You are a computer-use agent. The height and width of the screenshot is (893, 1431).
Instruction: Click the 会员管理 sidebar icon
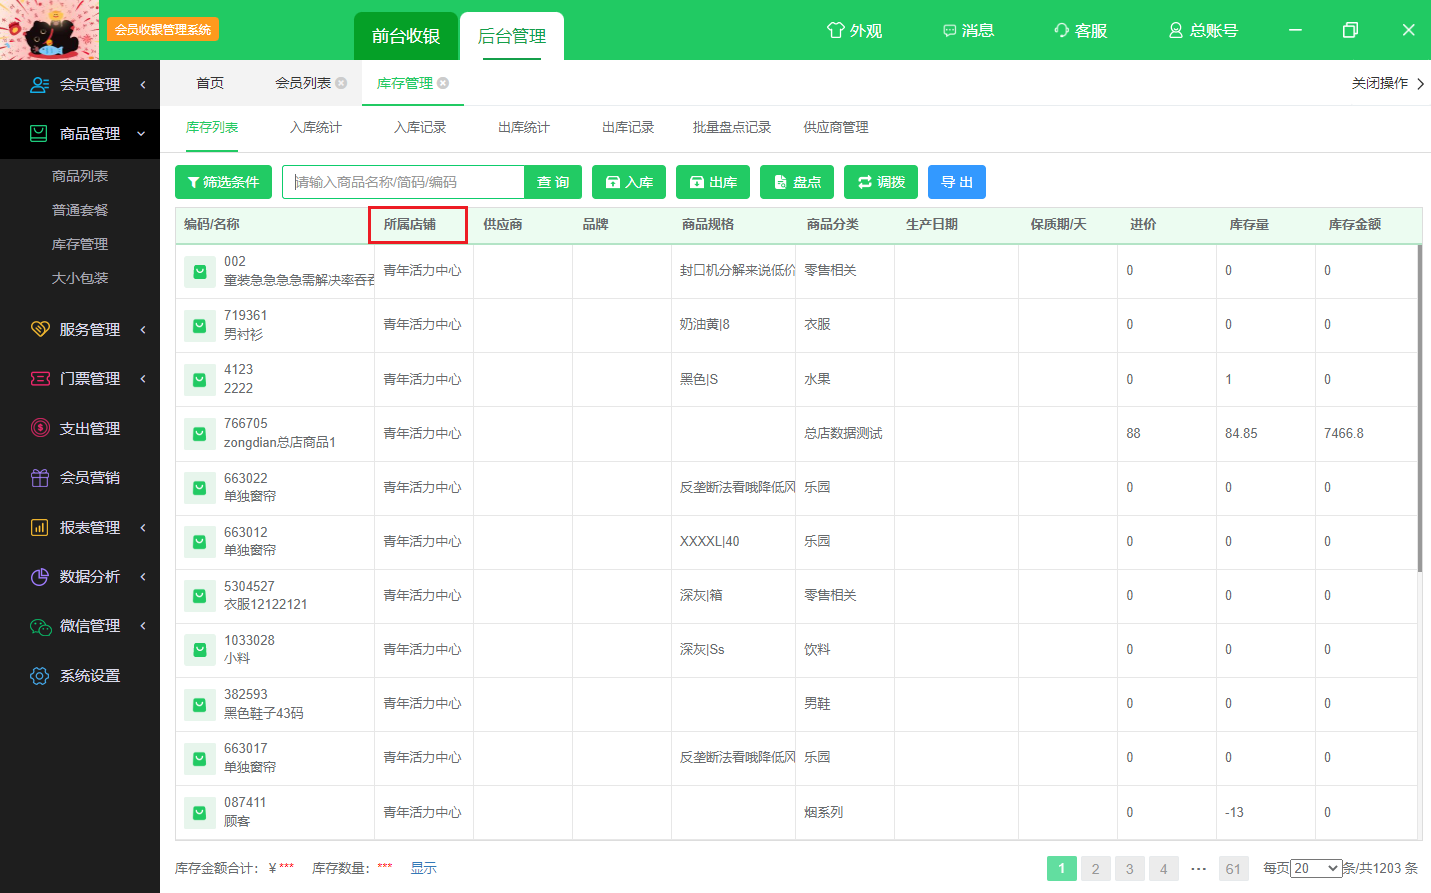39,85
